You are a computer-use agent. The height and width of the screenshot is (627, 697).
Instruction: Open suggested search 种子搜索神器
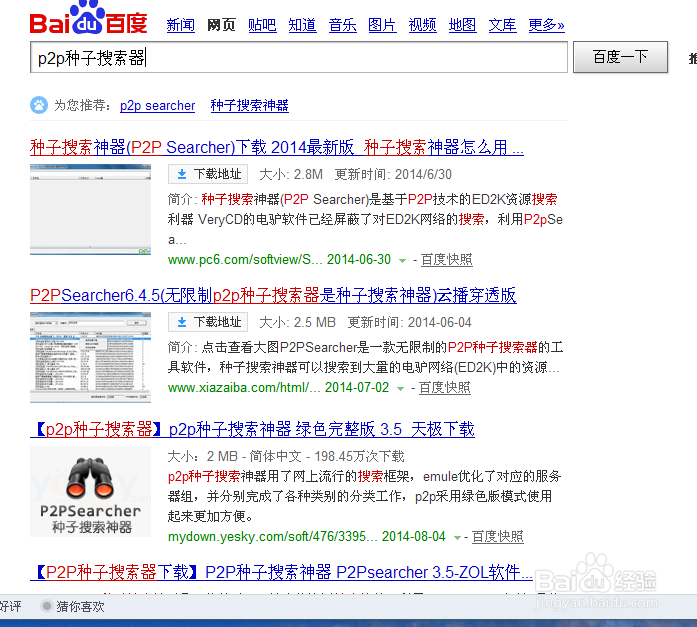point(249,106)
